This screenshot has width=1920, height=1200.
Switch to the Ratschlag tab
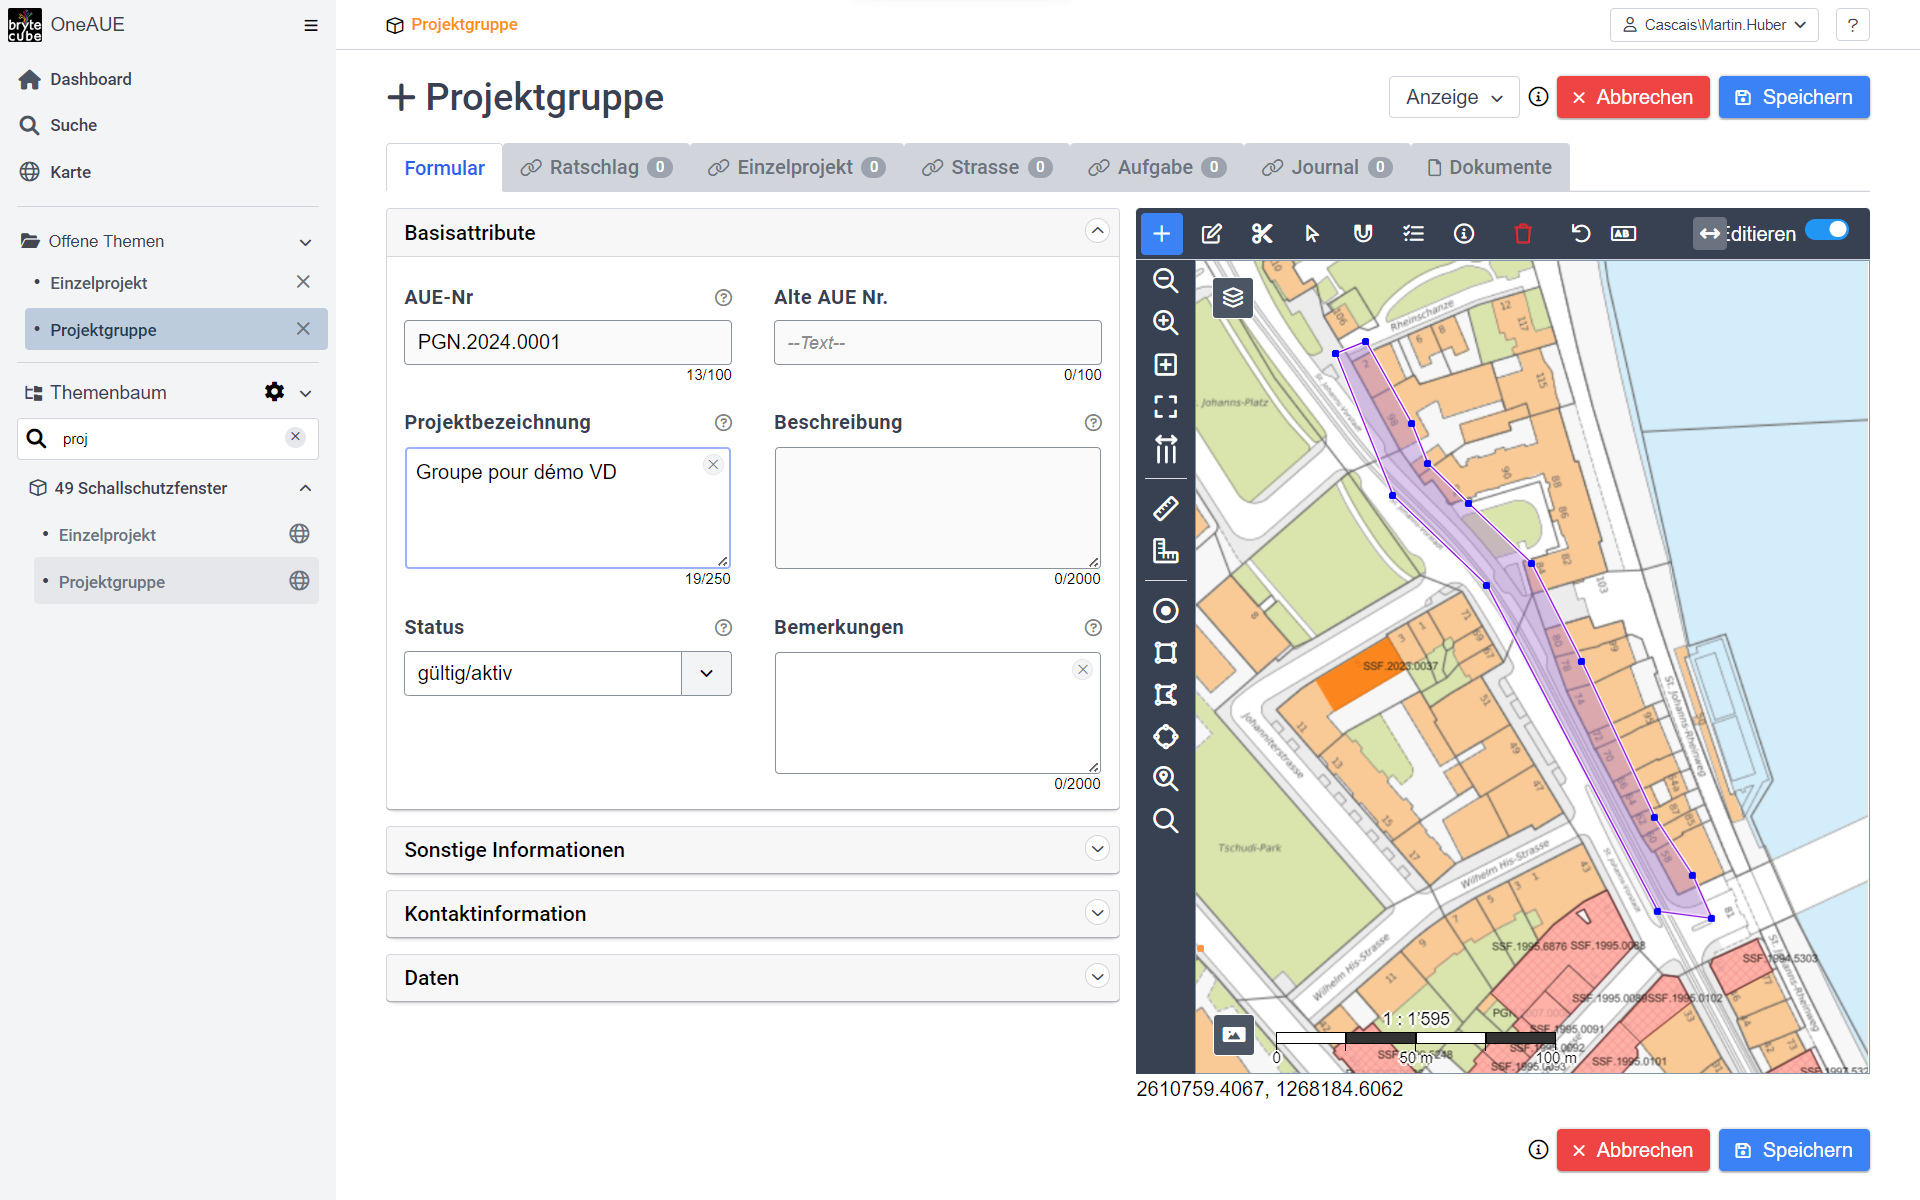[x=595, y=167]
